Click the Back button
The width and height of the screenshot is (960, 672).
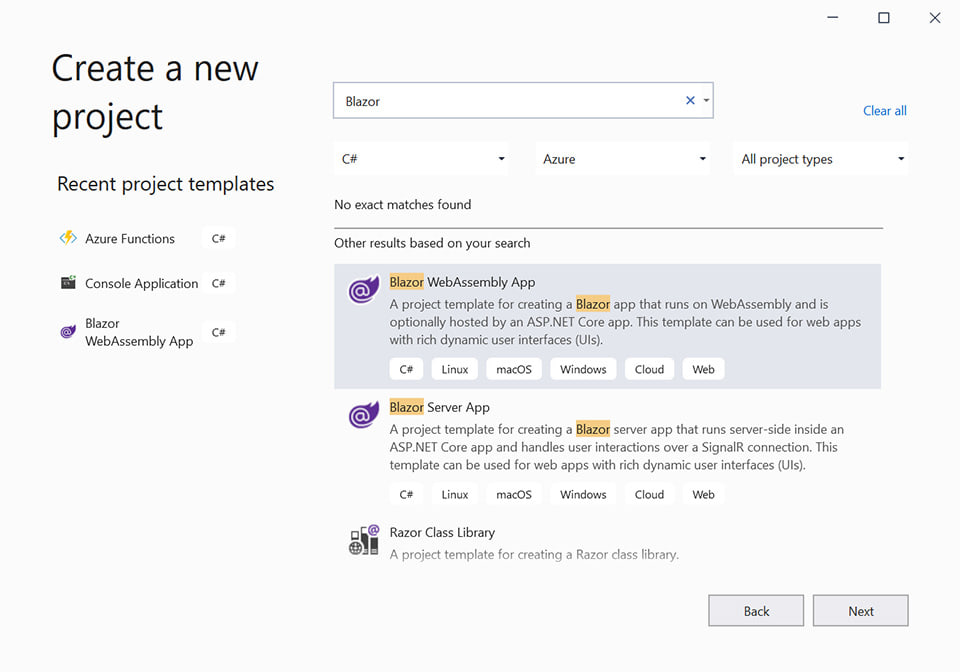tap(756, 611)
